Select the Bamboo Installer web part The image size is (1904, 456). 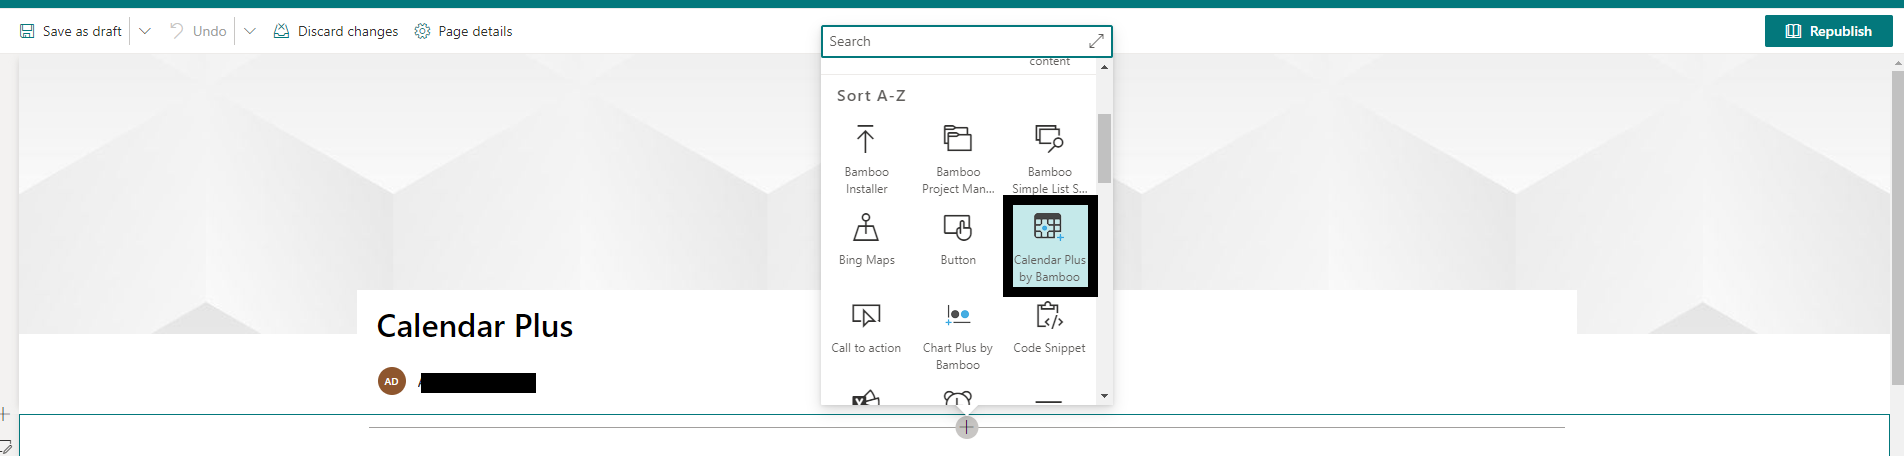[x=866, y=159]
